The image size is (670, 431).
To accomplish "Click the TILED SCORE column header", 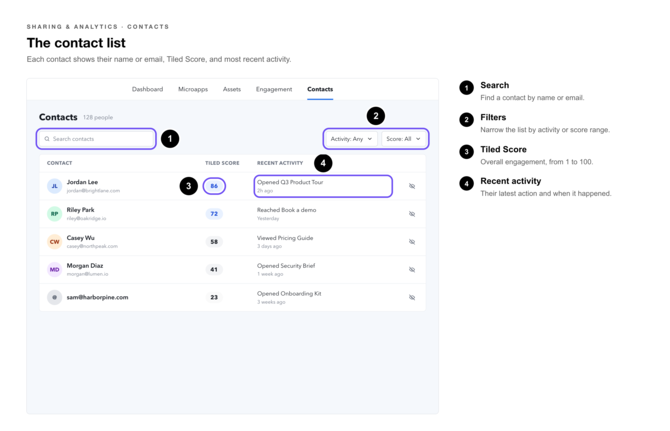I will point(222,163).
